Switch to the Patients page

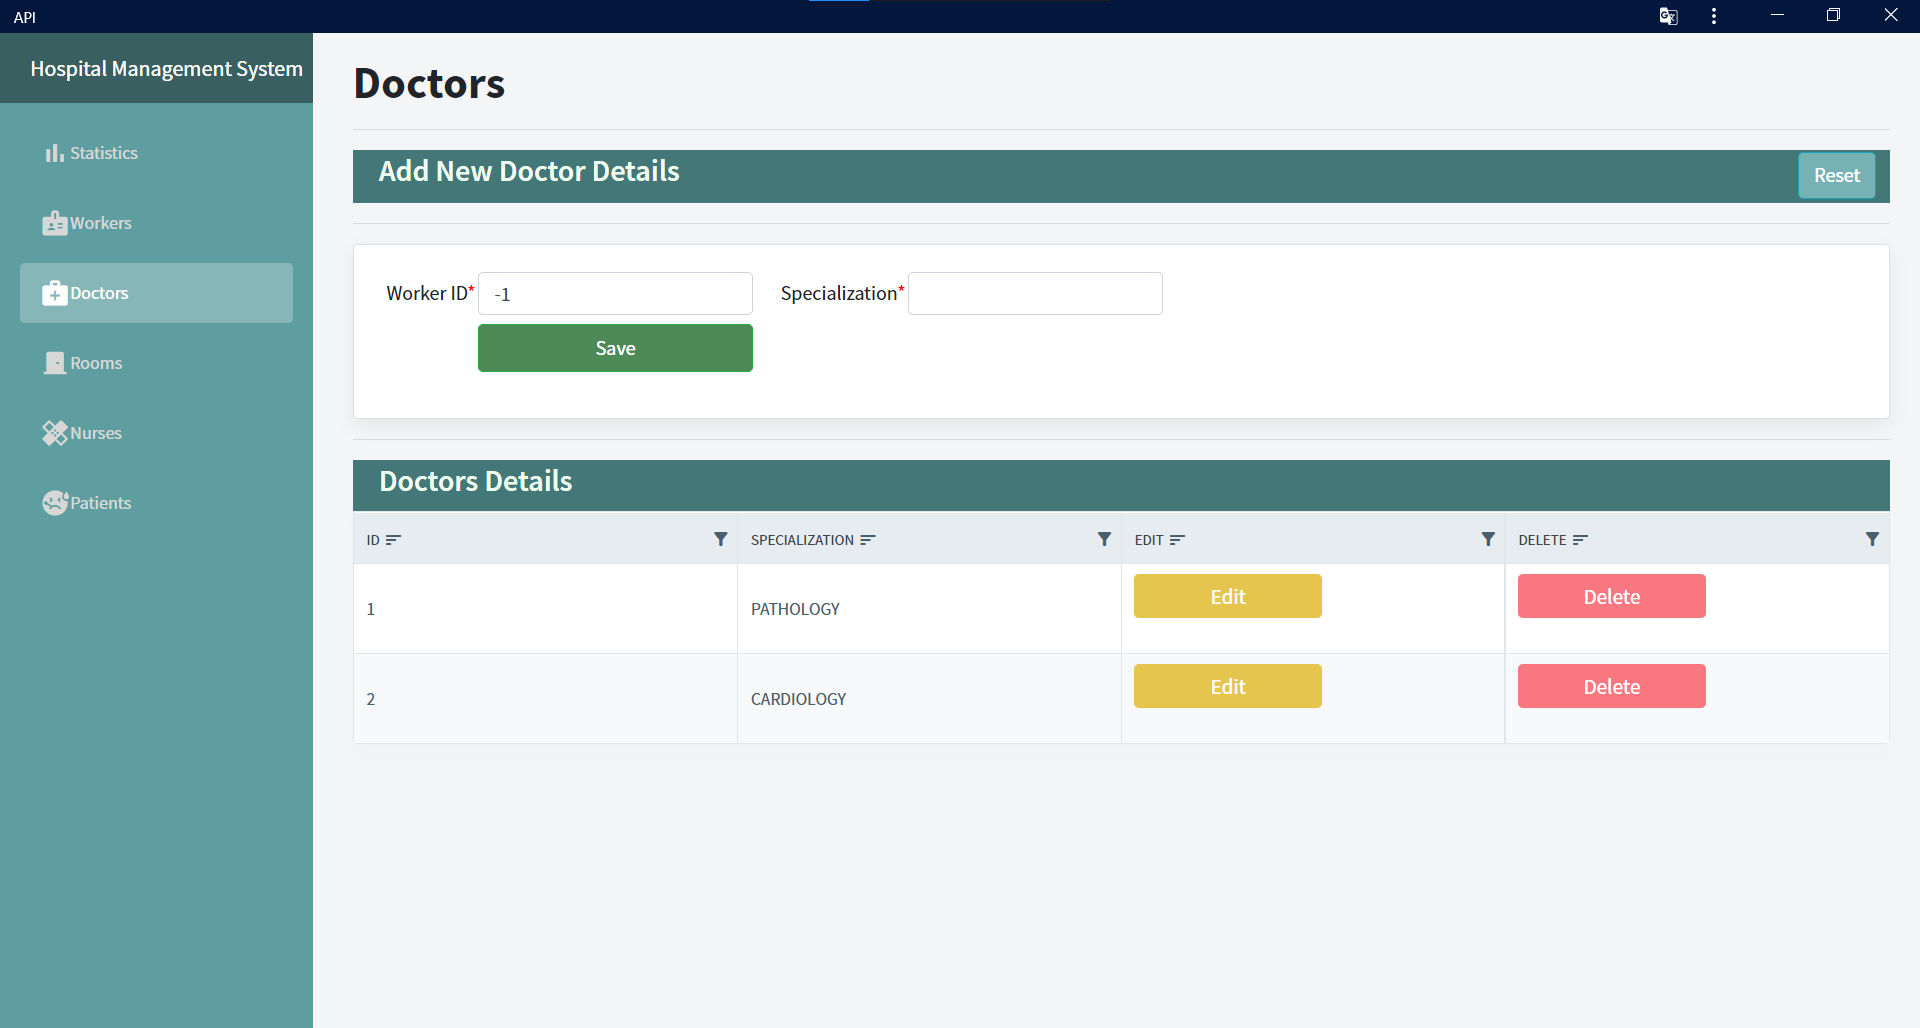coord(156,503)
